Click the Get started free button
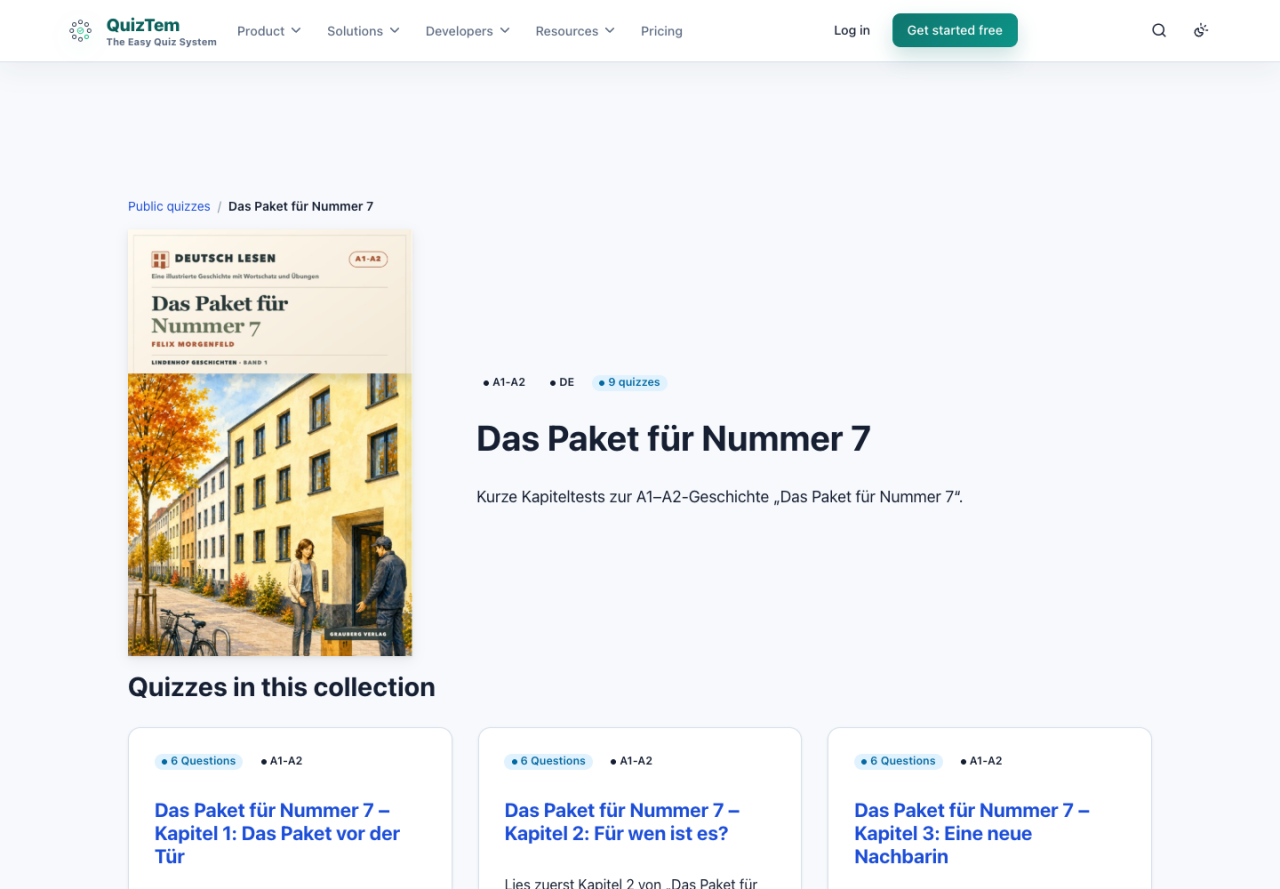Viewport: 1280px width, 889px height. coord(955,30)
